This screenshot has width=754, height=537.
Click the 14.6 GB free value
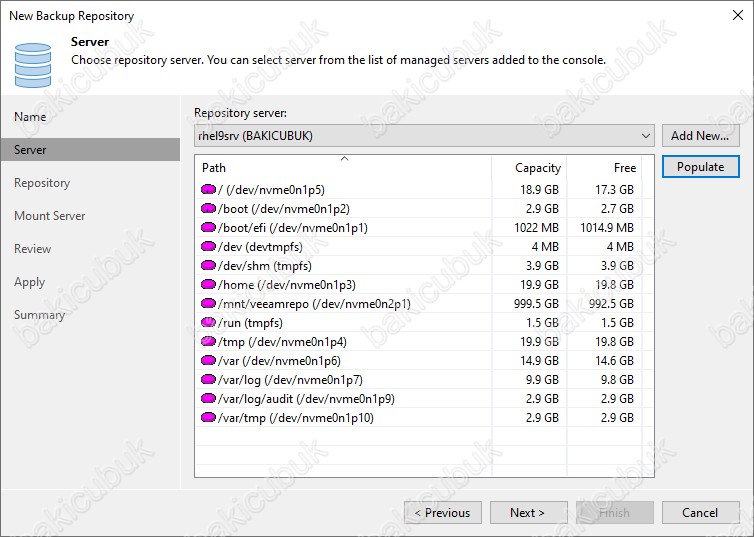coord(615,361)
